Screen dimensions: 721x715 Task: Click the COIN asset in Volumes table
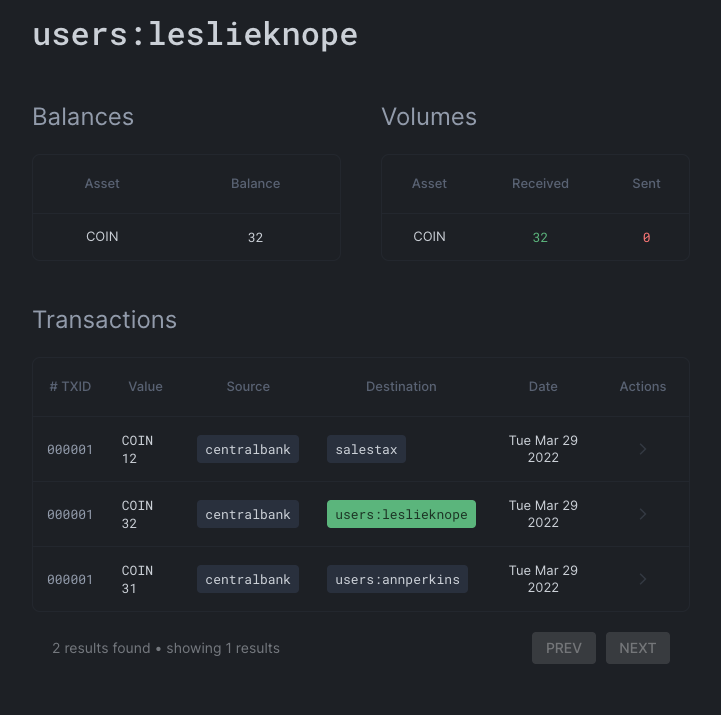point(429,237)
